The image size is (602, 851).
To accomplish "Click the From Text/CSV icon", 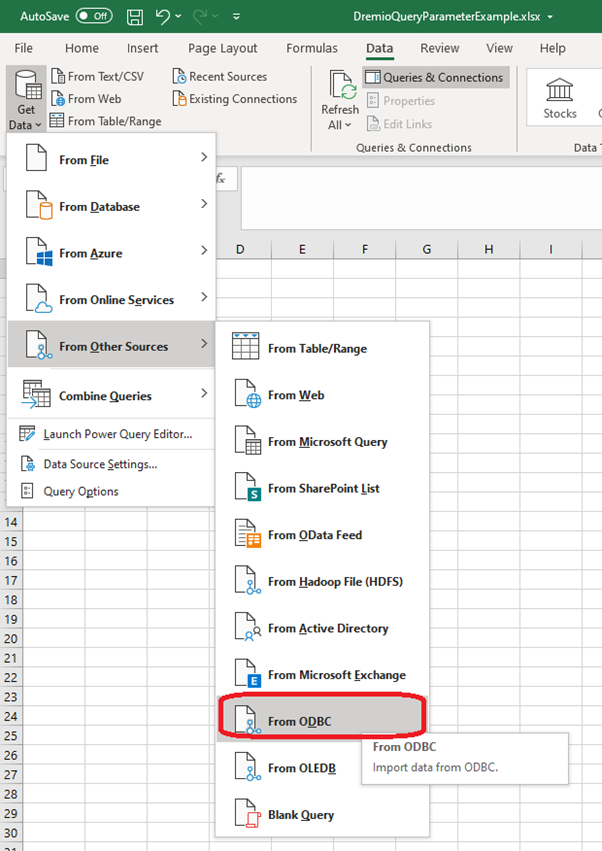I will 58,77.
